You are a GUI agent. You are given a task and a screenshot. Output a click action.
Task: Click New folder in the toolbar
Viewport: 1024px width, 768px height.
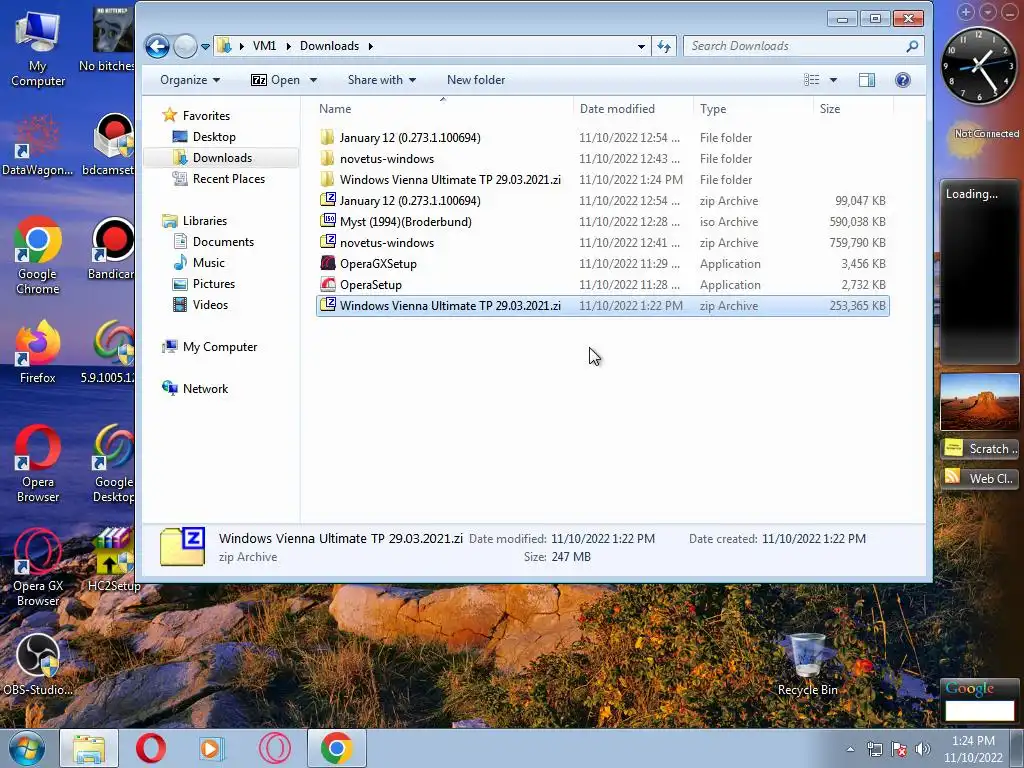(x=475, y=80)
